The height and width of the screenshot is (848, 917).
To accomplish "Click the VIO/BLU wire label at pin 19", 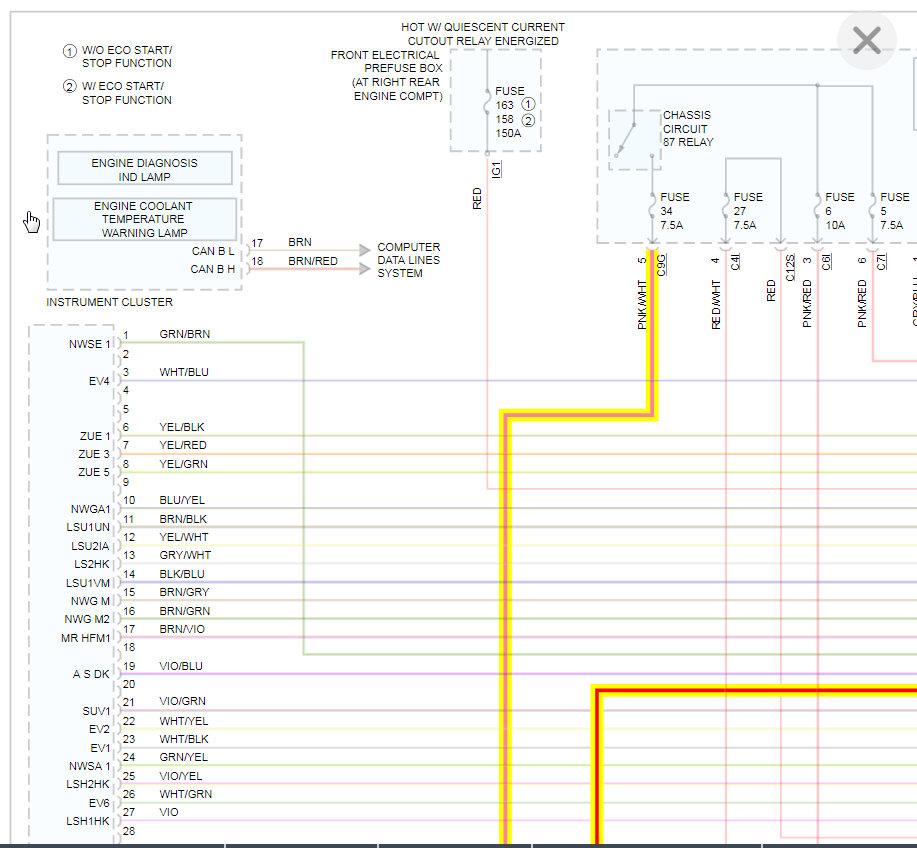I will [181, 666].
